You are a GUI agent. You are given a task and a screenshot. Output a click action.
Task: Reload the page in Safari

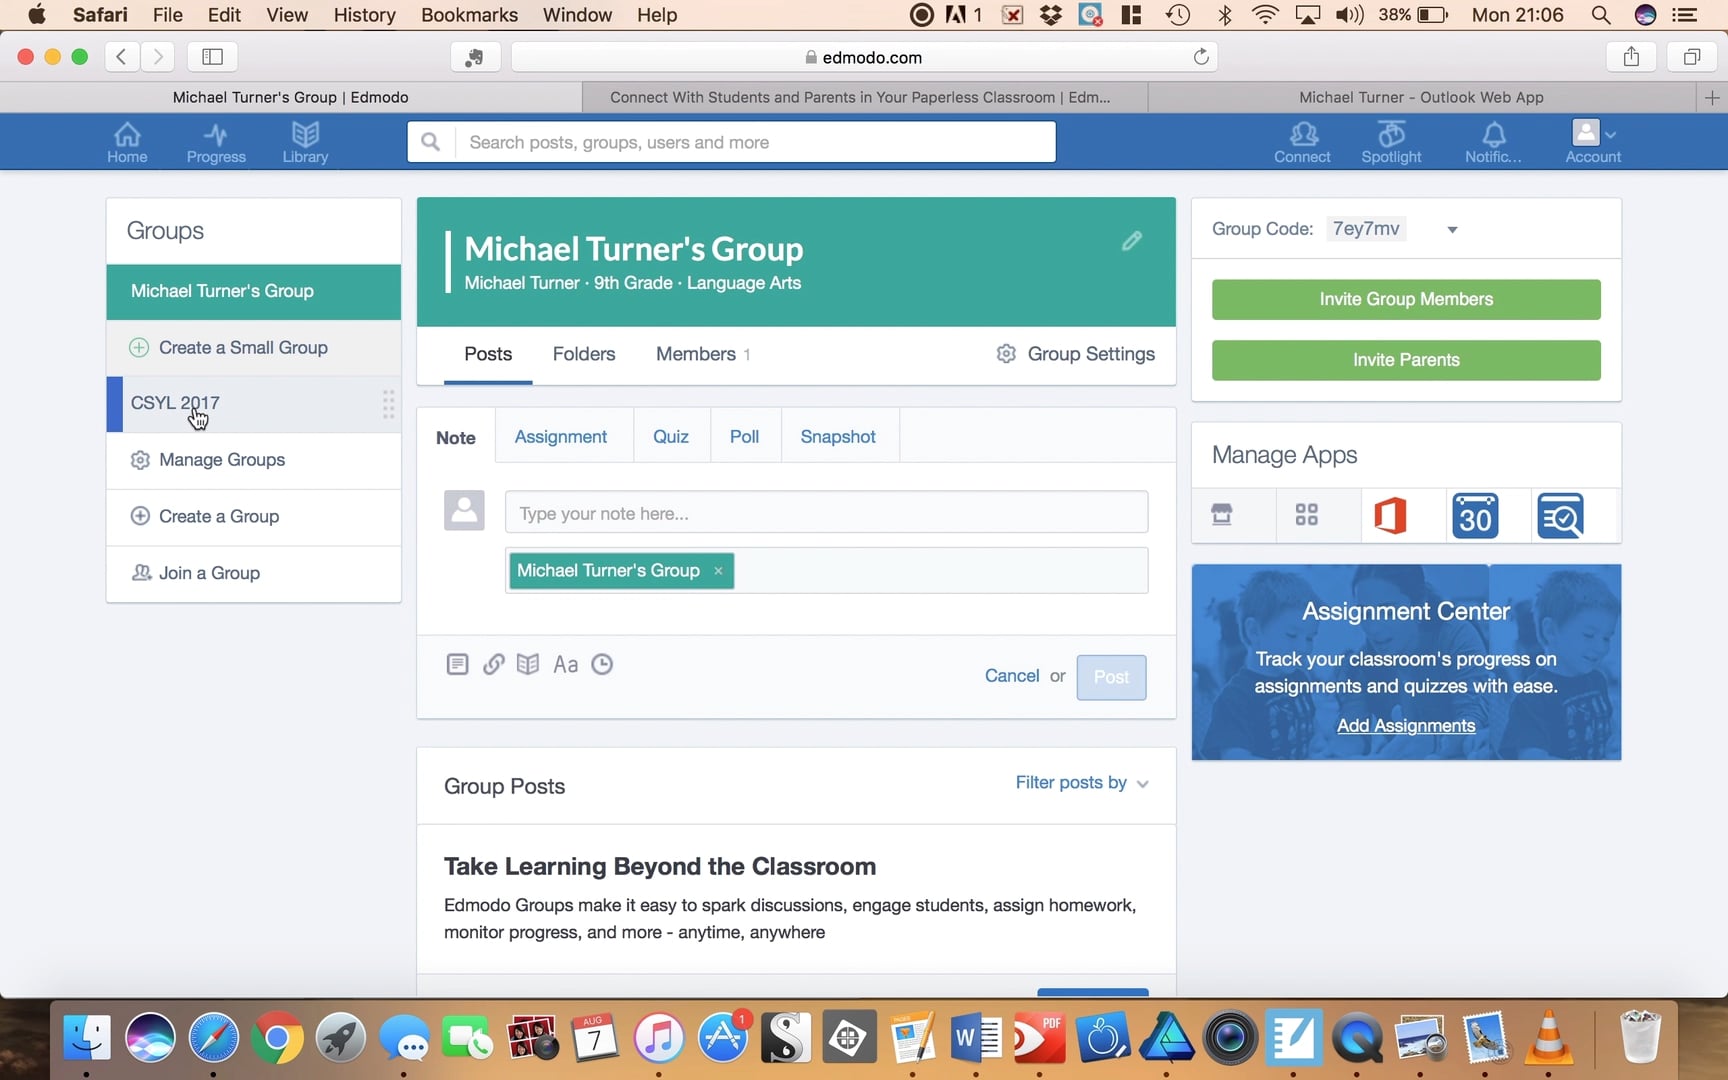[1201, 57]
